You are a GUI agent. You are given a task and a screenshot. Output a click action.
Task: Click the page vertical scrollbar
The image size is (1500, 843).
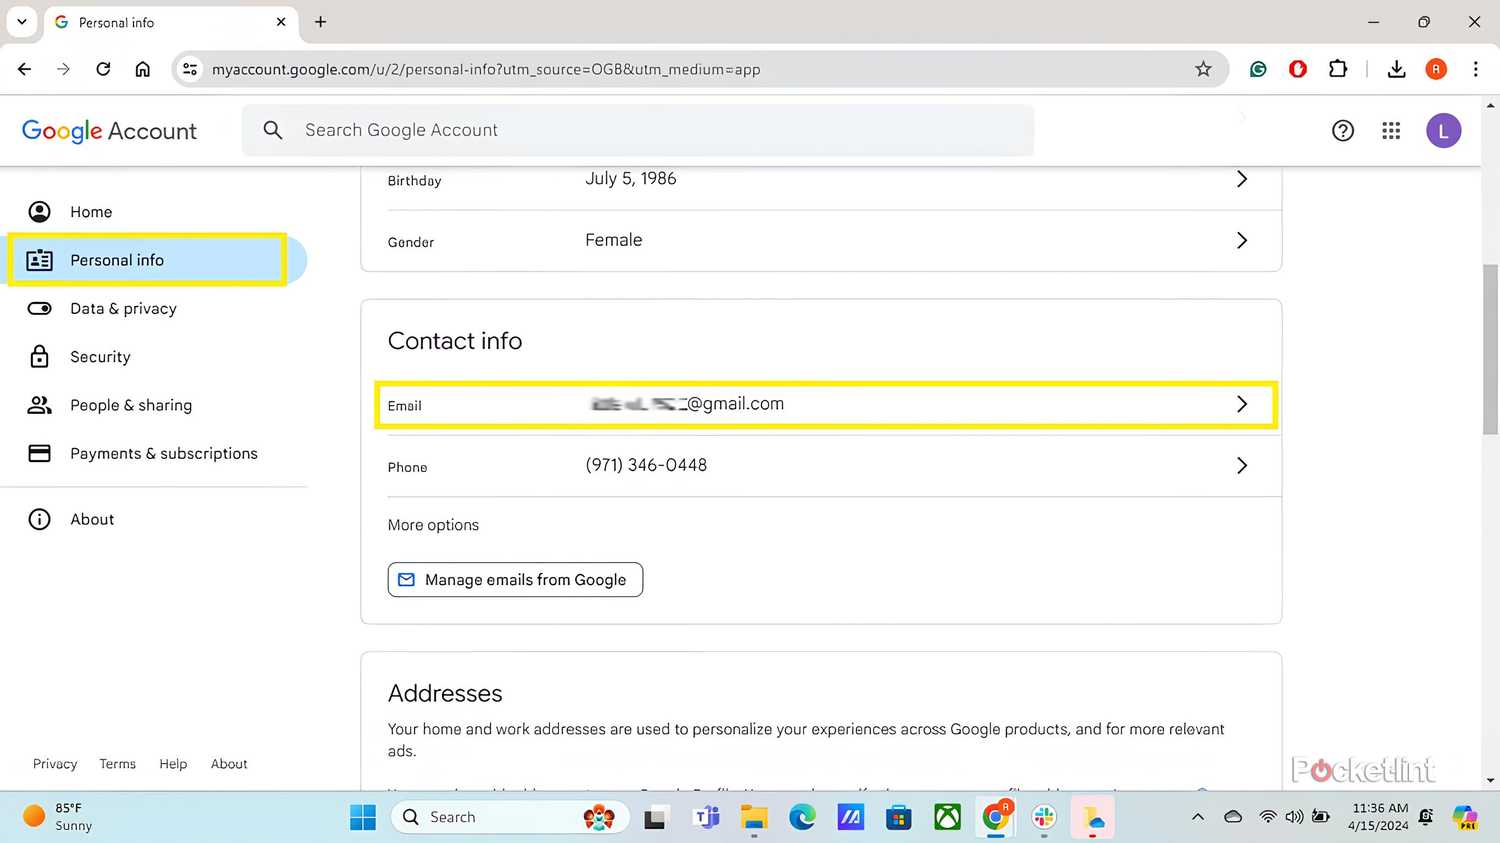(1490, 350)
